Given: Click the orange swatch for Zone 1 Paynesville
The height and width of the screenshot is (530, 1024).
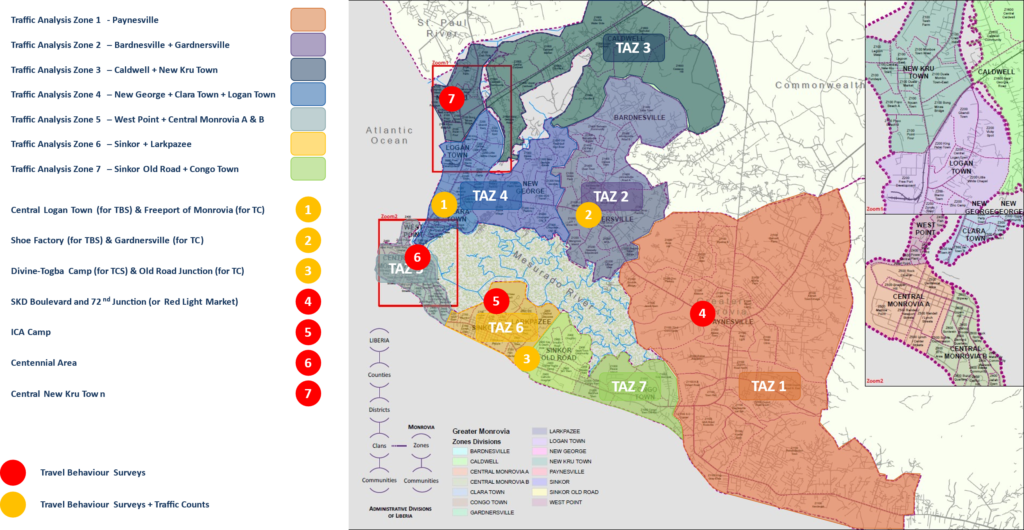Looking at the screenshot, I should [308, 20].
